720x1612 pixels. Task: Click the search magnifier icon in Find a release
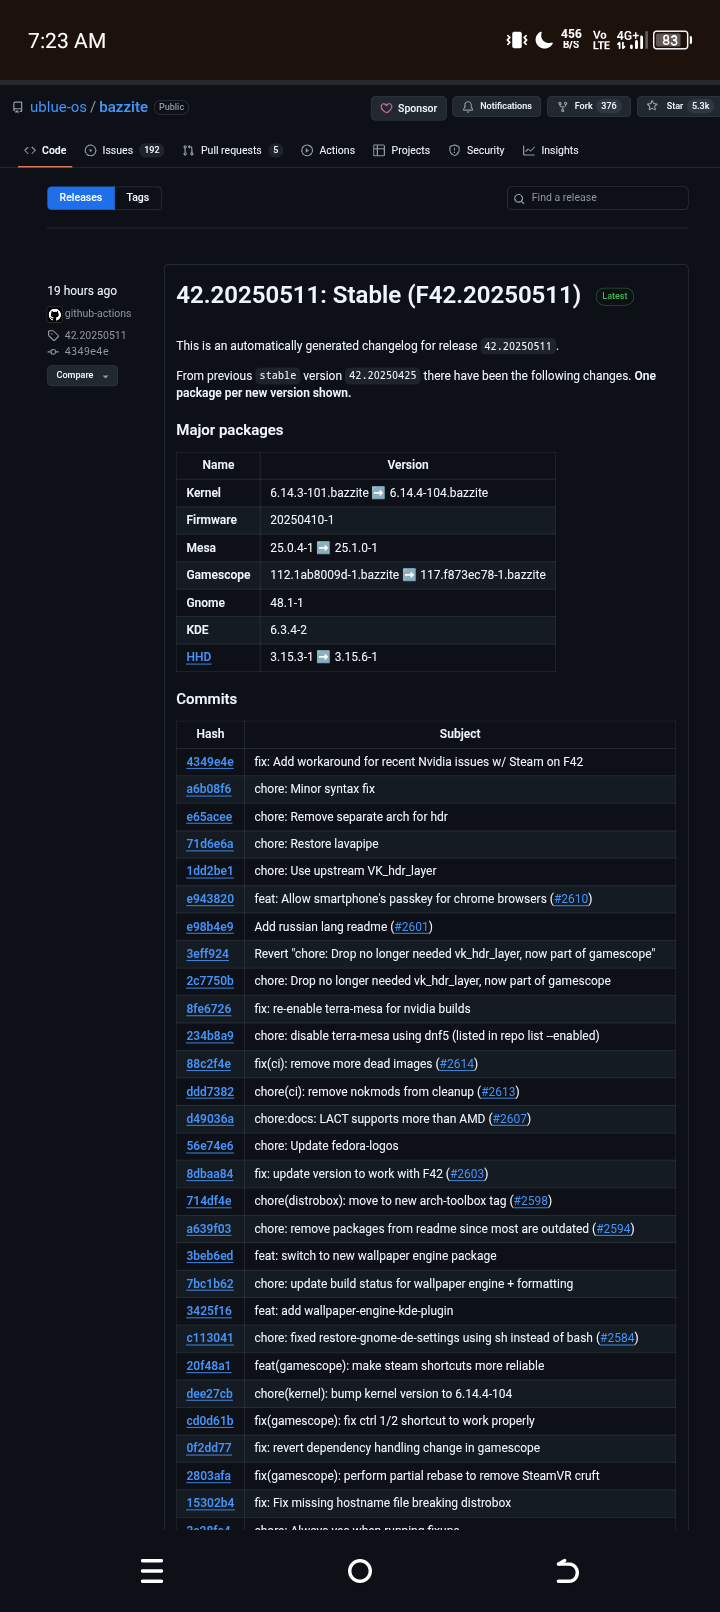coord(519,199)
